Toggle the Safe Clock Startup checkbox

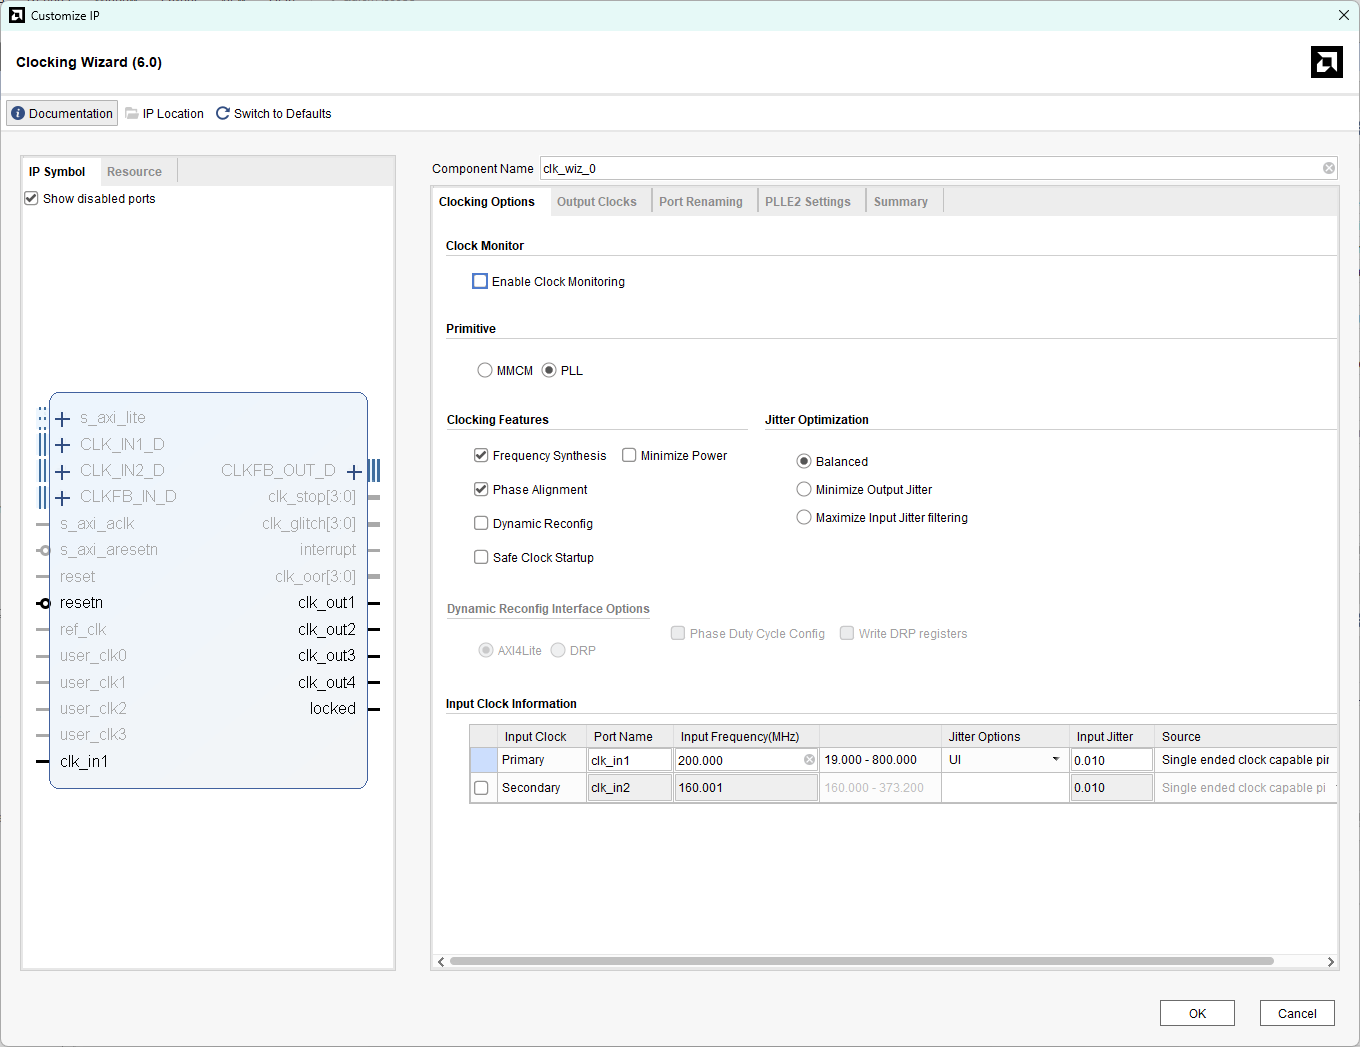pos(481,557)
